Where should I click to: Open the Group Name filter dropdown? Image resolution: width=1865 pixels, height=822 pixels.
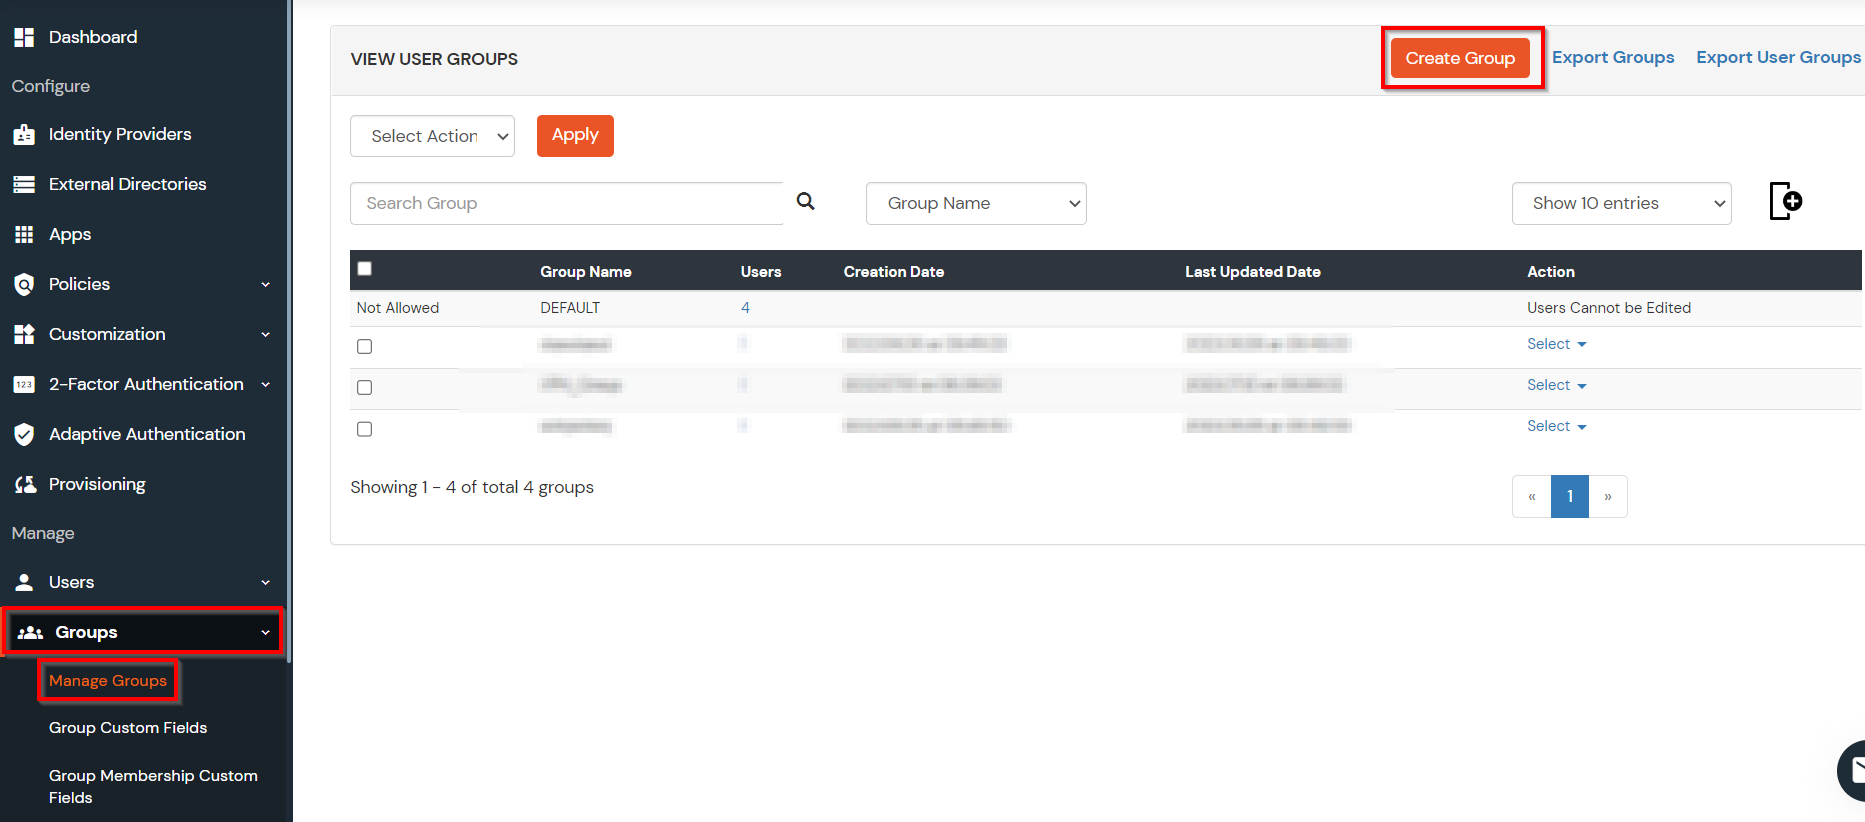tap(976, 203)
